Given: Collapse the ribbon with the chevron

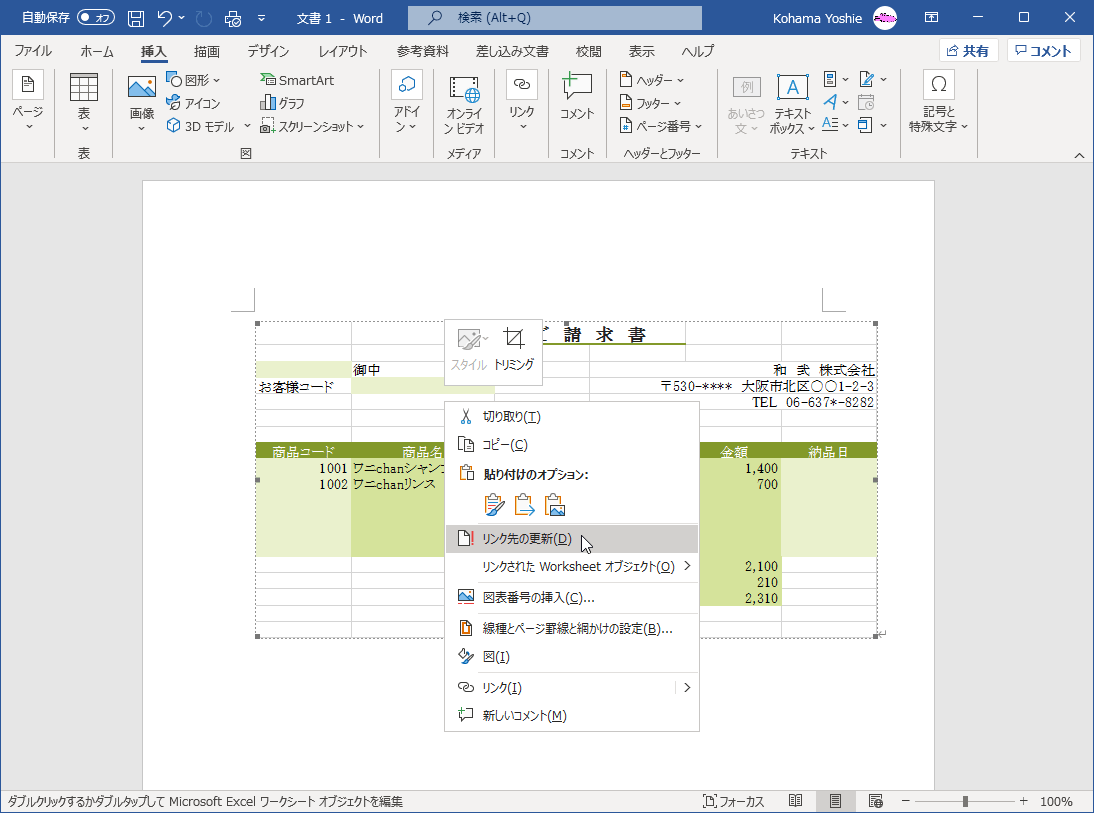Looking at the screenshot, I should (1079, 155).
